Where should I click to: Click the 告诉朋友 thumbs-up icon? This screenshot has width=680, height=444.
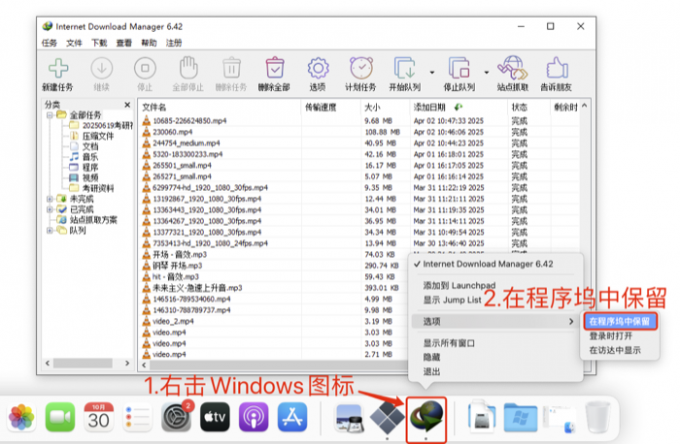pyautogui.click(x=556, y=71)
